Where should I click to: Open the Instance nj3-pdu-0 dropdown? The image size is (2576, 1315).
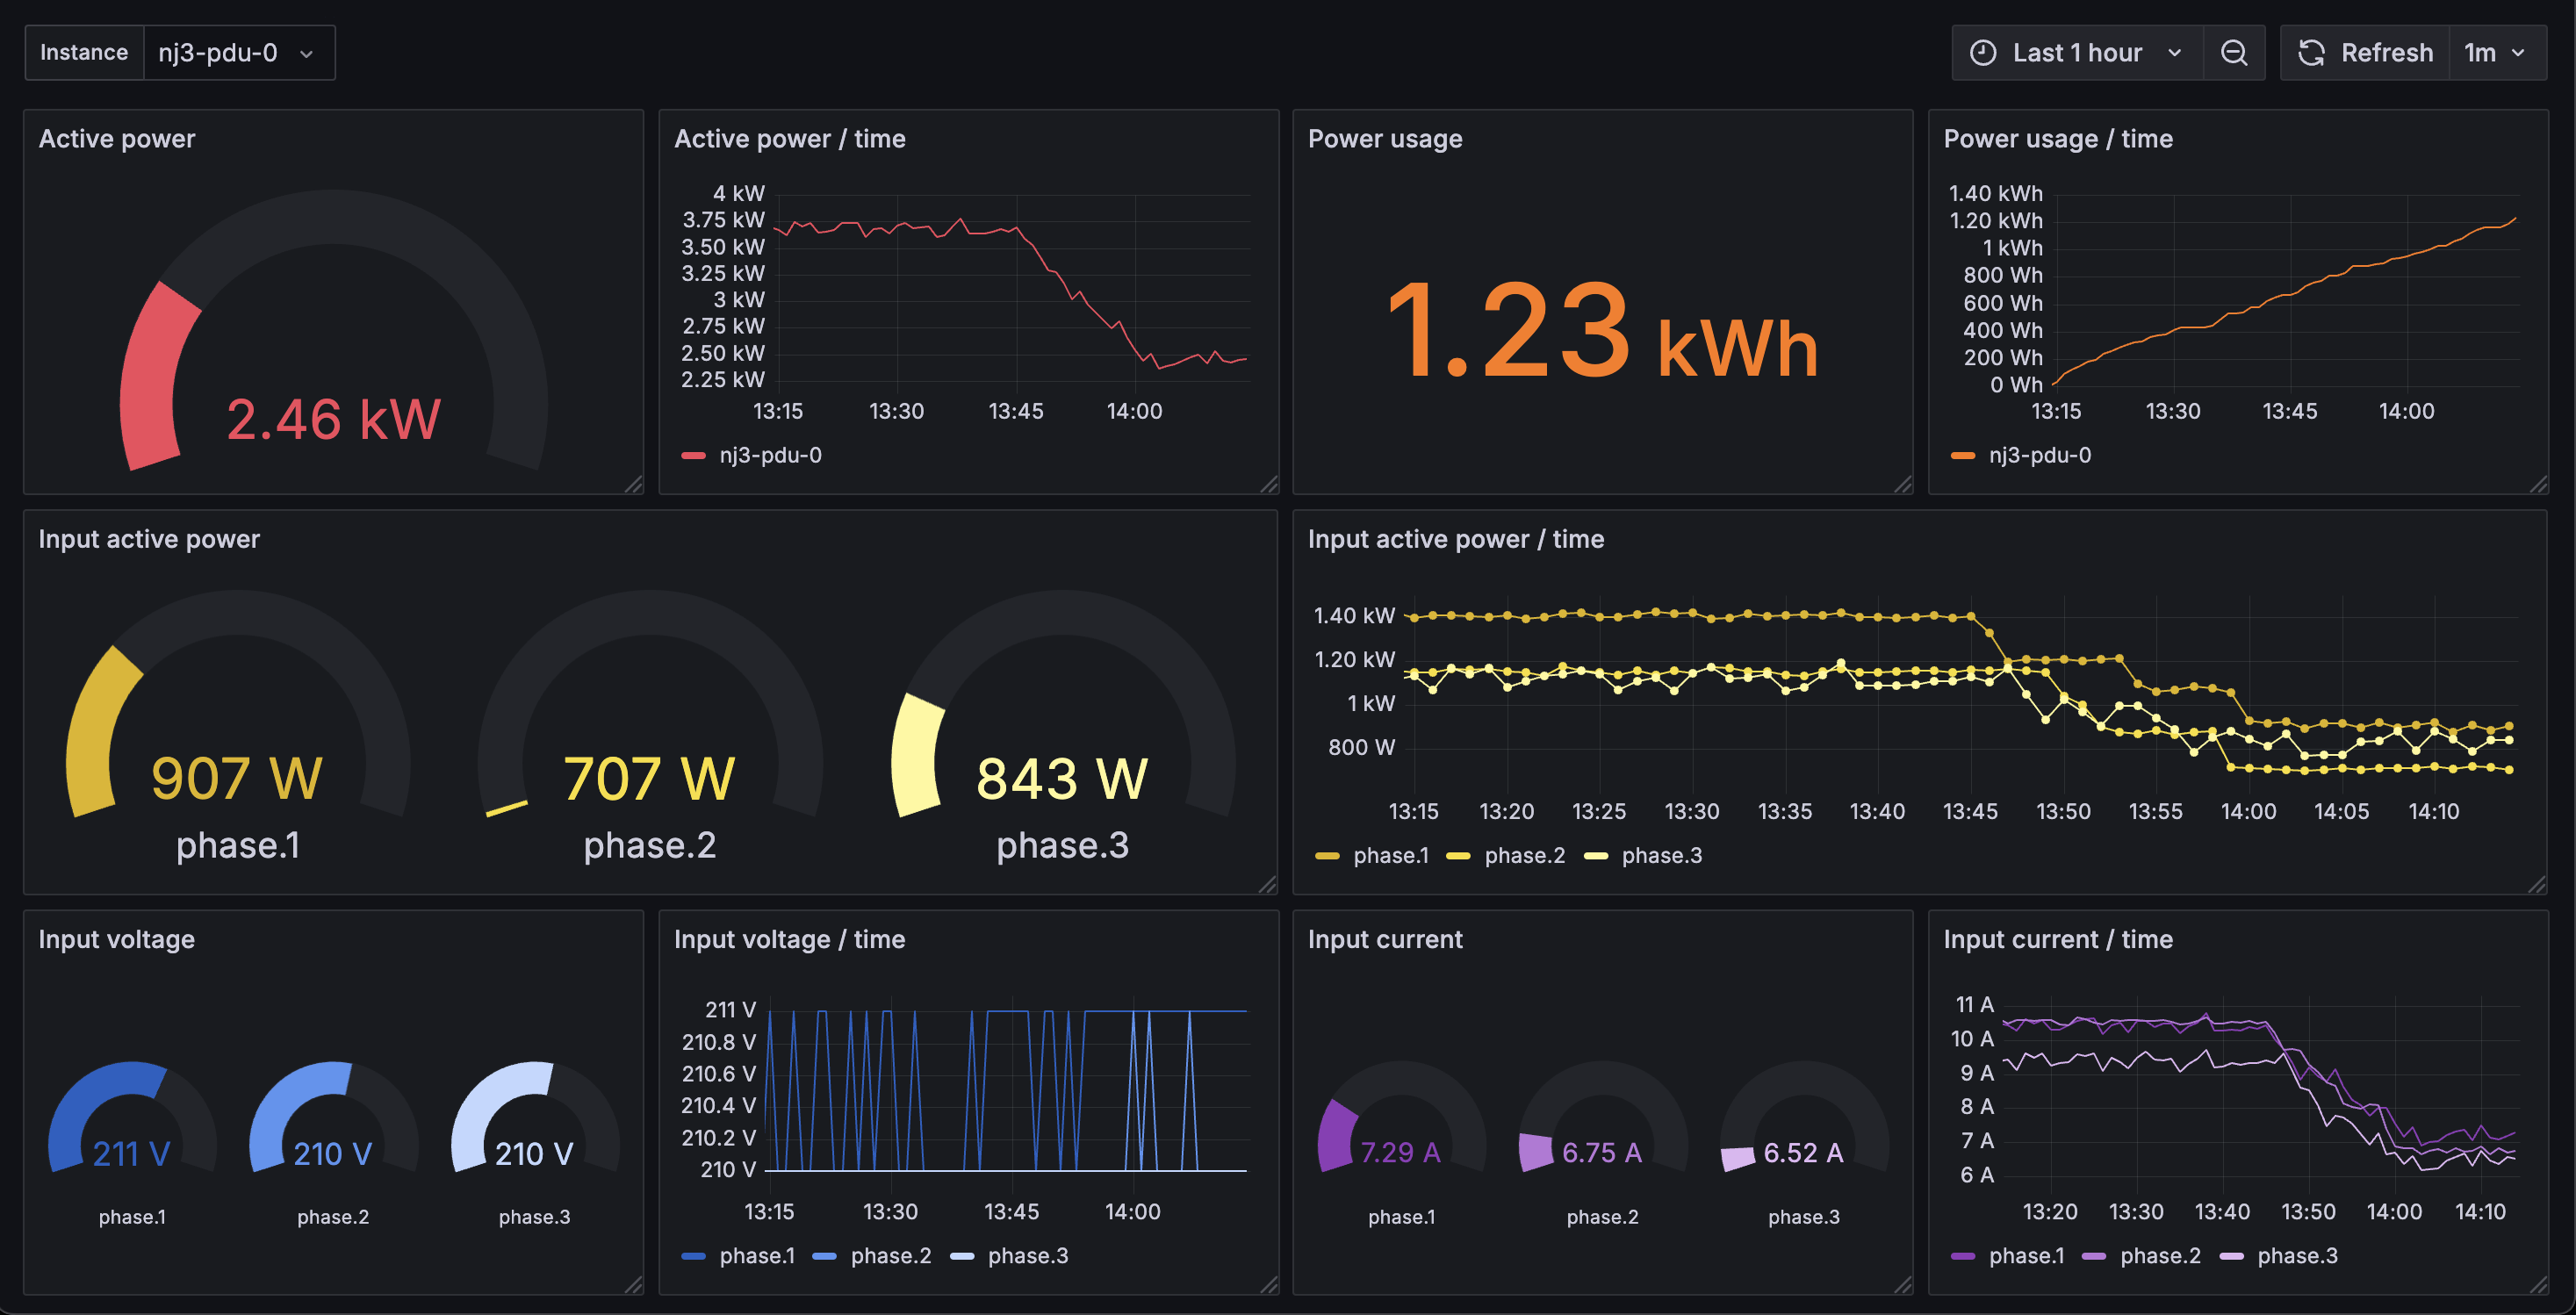239,53
